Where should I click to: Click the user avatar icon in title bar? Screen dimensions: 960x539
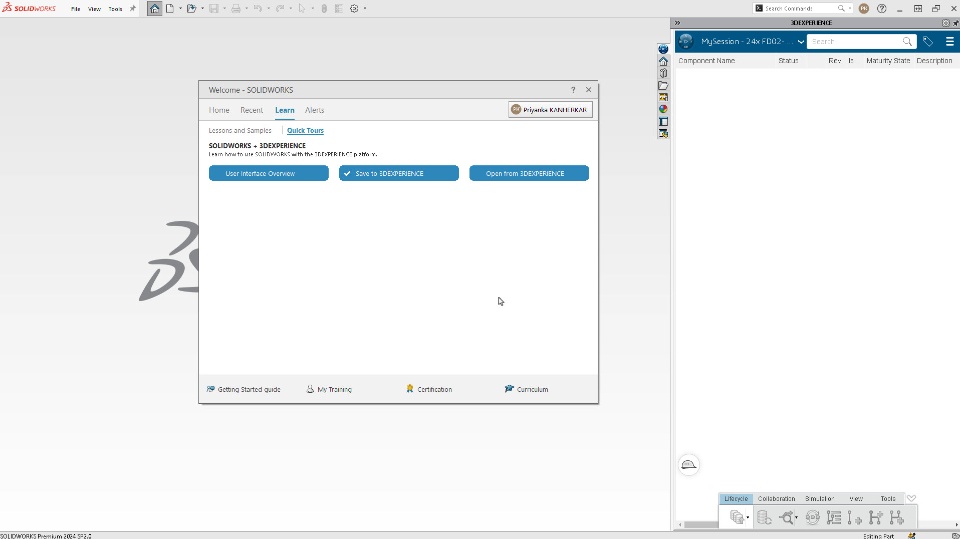pyautogui.click(x=864, y=9)
